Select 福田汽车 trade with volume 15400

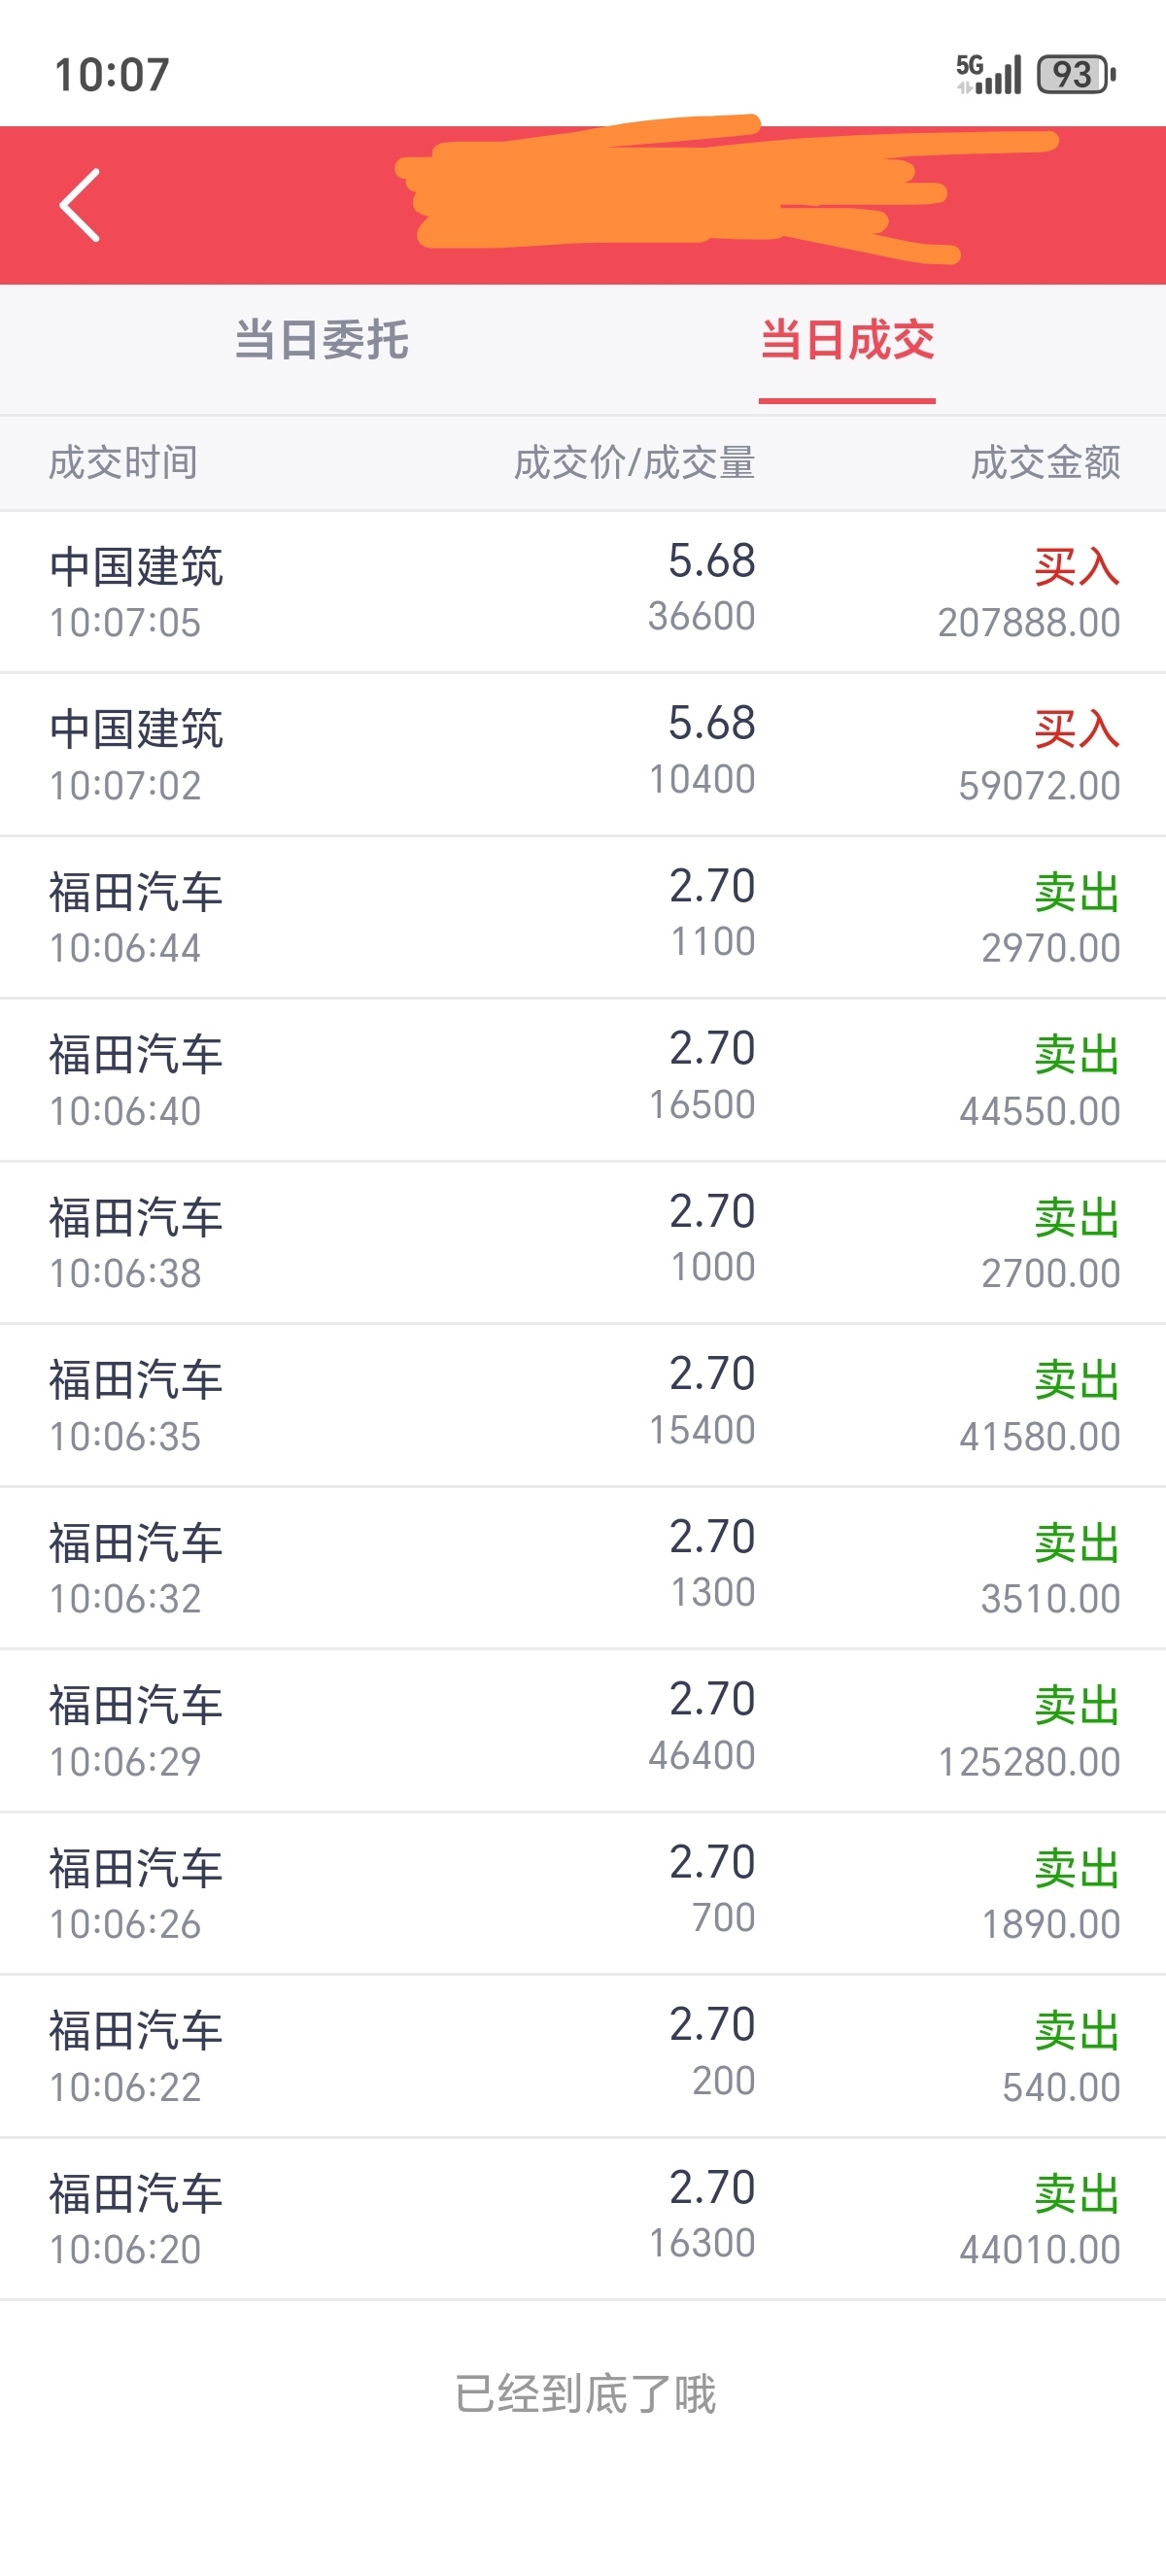point(583,1405)
